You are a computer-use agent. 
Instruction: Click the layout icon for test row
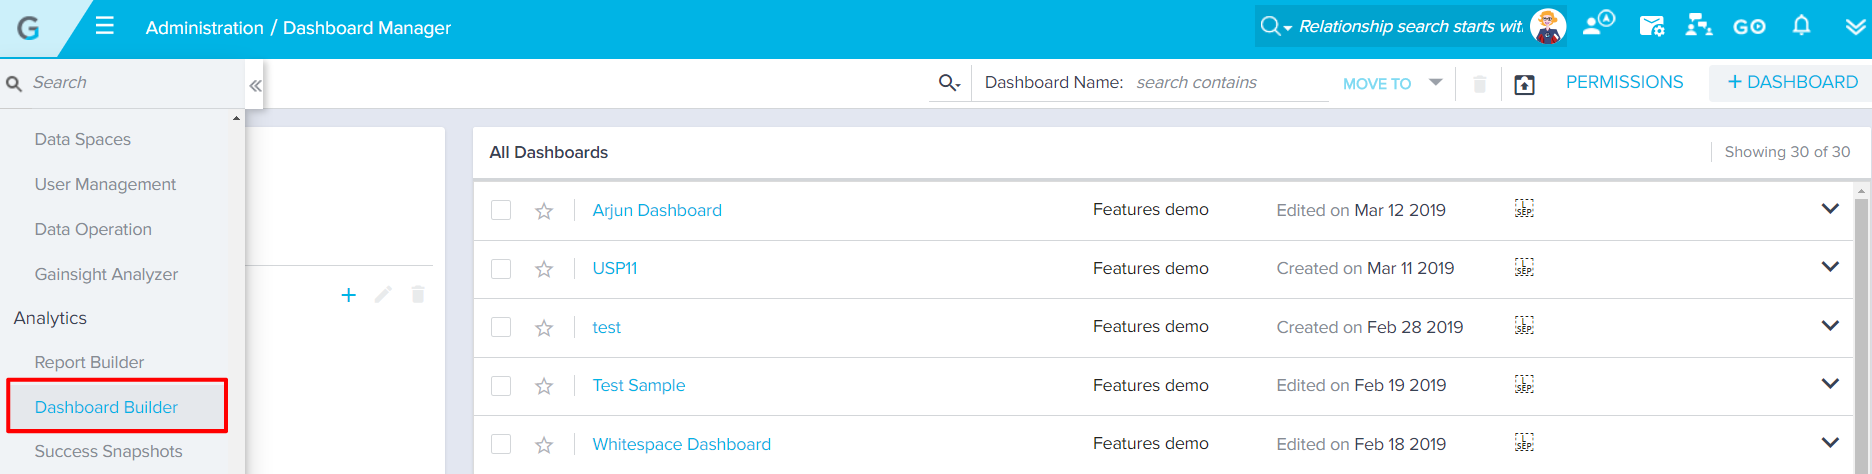[x=1524, y=325]
